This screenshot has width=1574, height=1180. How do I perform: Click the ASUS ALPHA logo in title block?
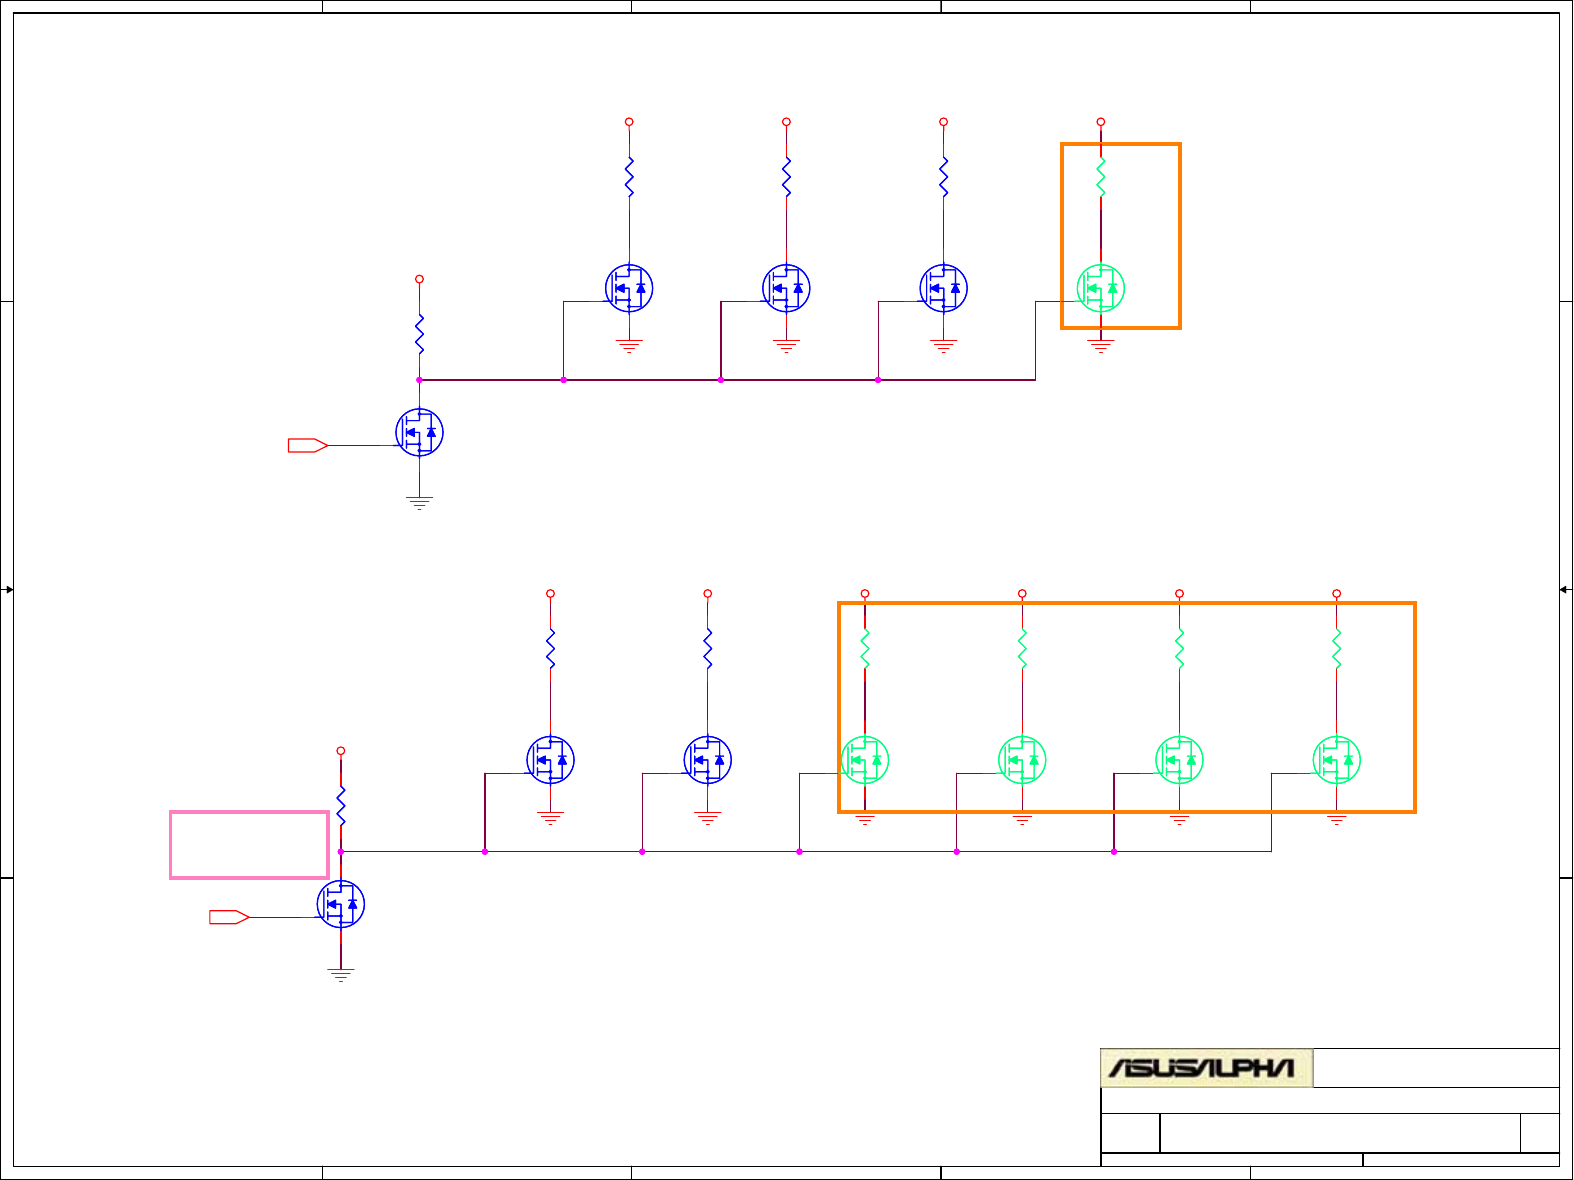1206,1068
